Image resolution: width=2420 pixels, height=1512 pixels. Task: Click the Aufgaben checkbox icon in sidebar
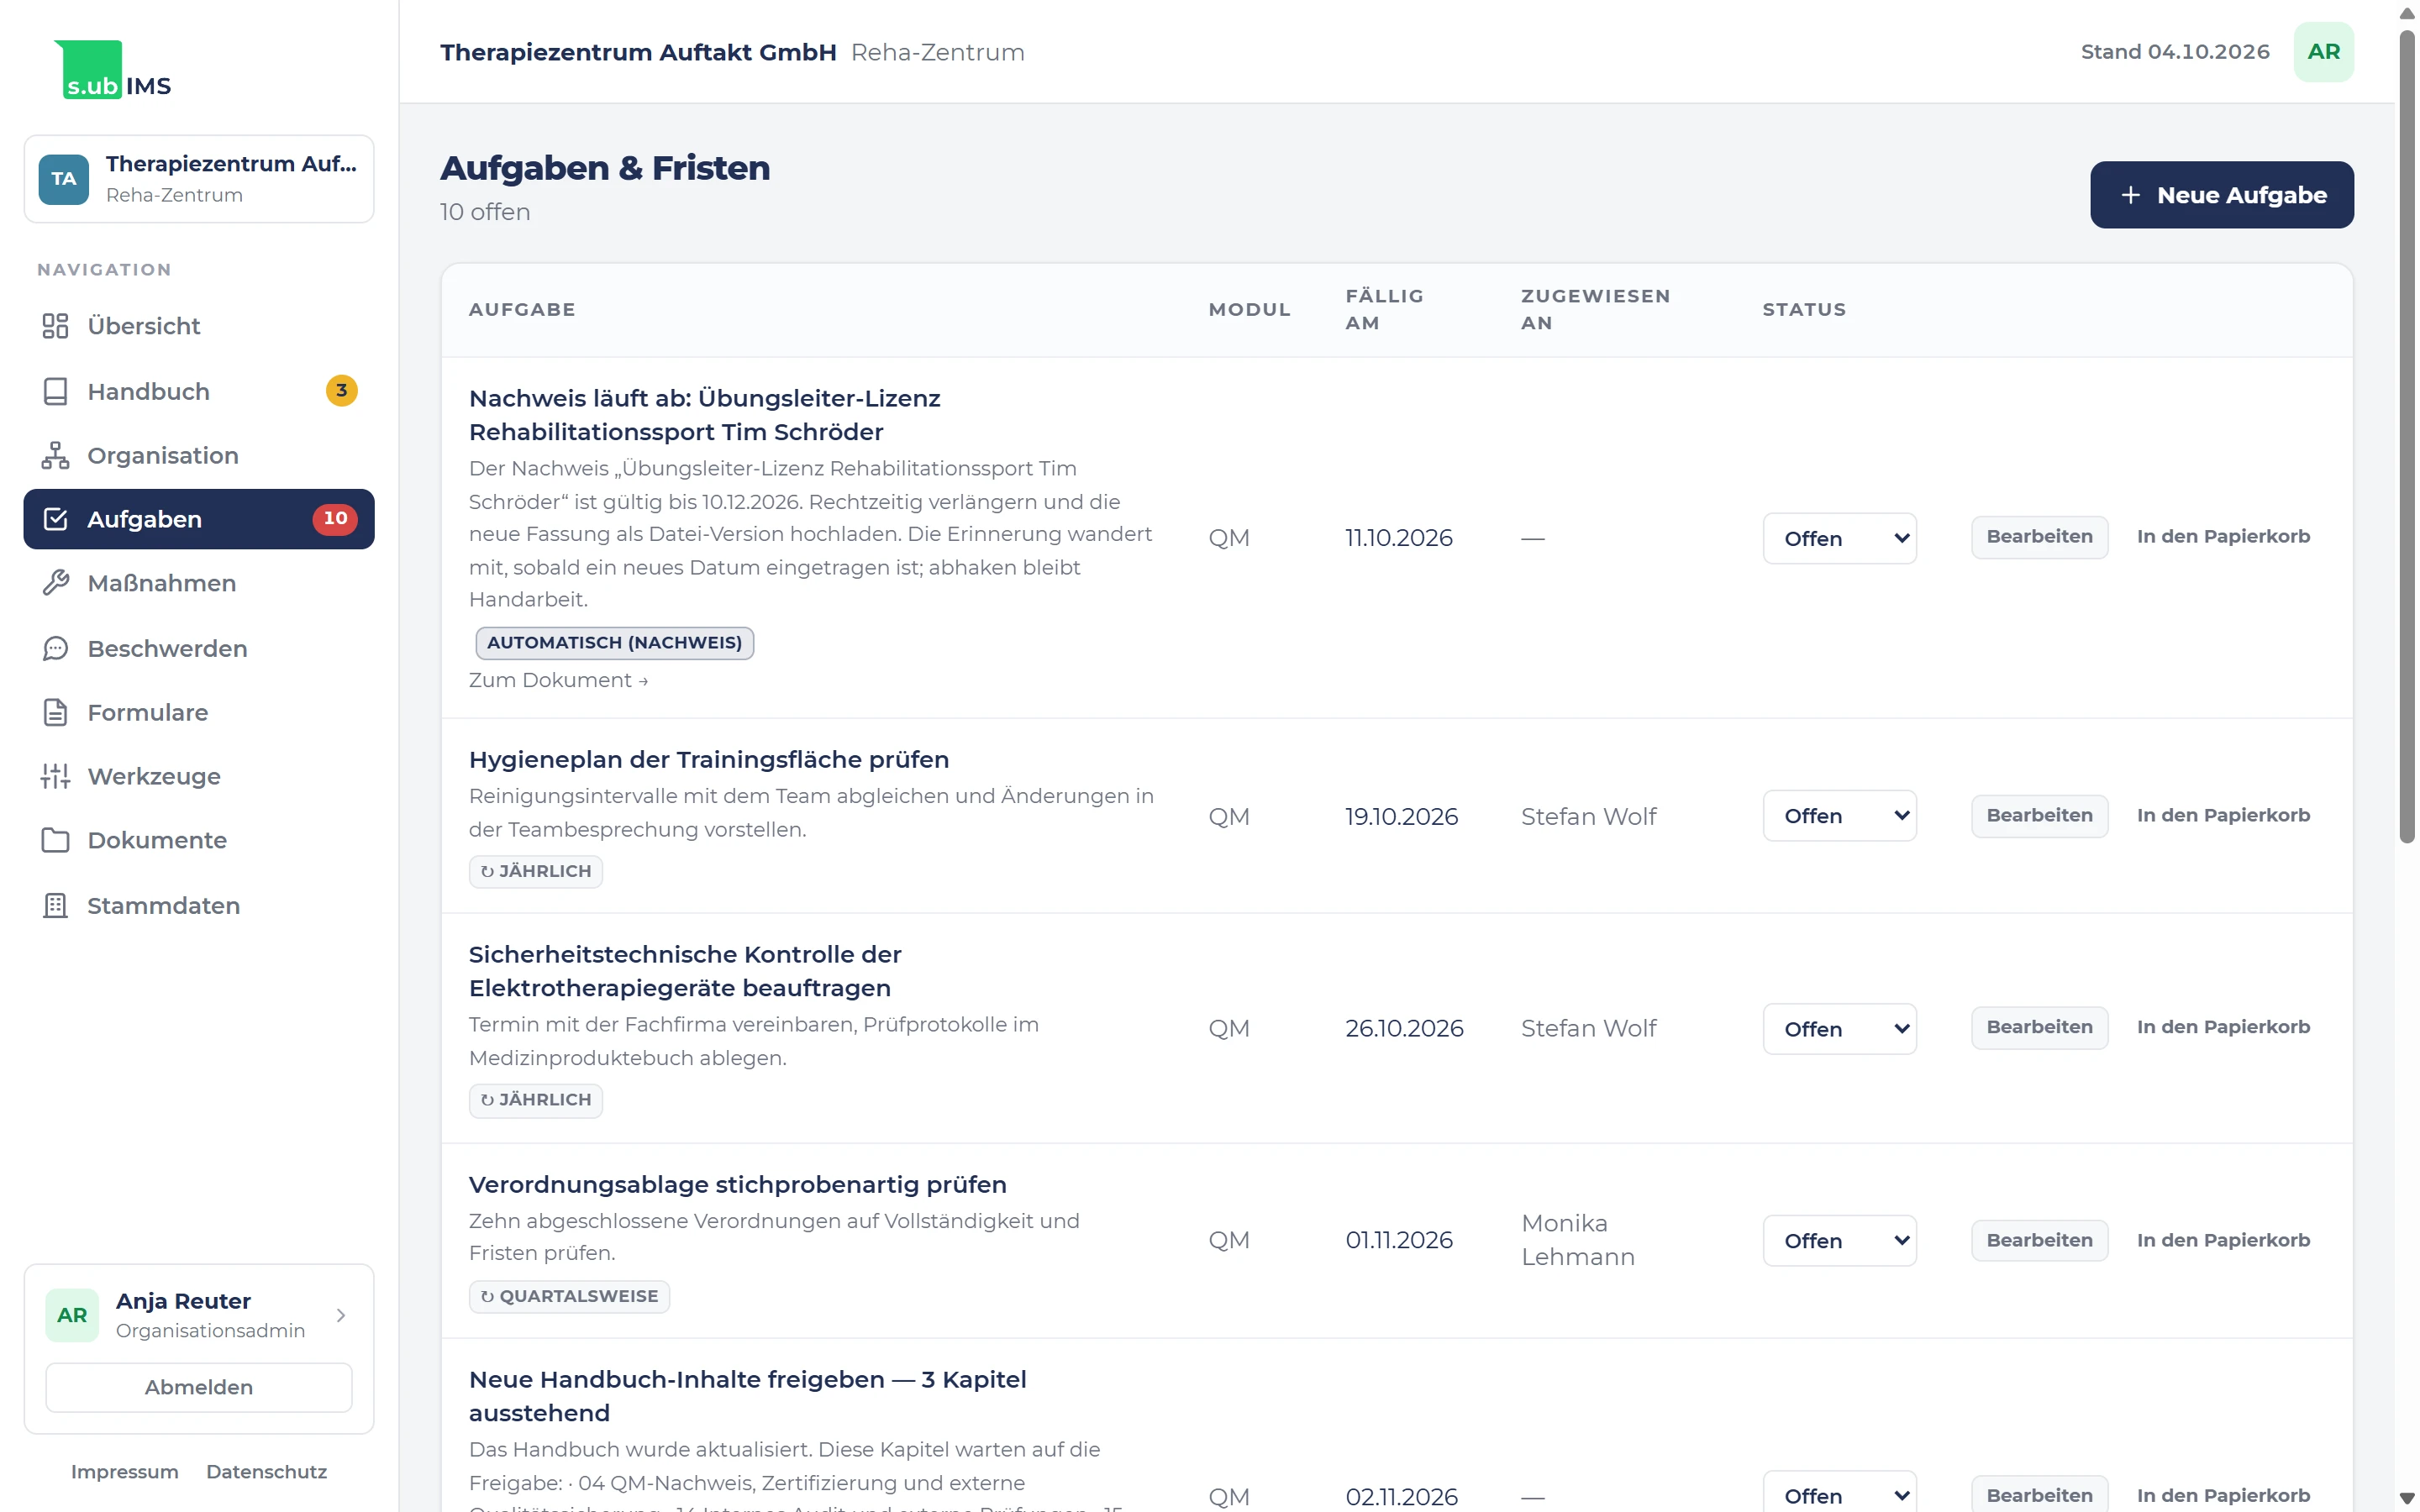click(x=55, y=519)
